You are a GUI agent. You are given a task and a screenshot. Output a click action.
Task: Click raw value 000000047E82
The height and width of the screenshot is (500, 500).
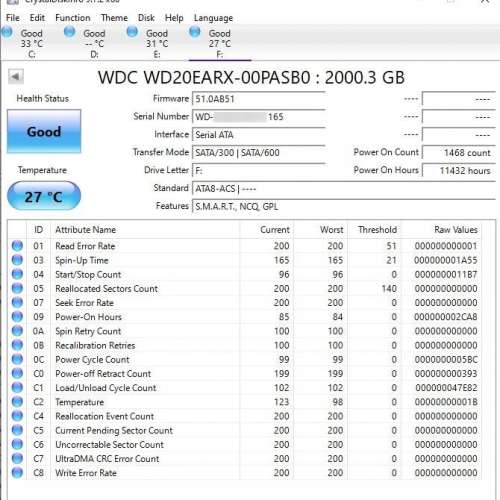click(447, 388)
